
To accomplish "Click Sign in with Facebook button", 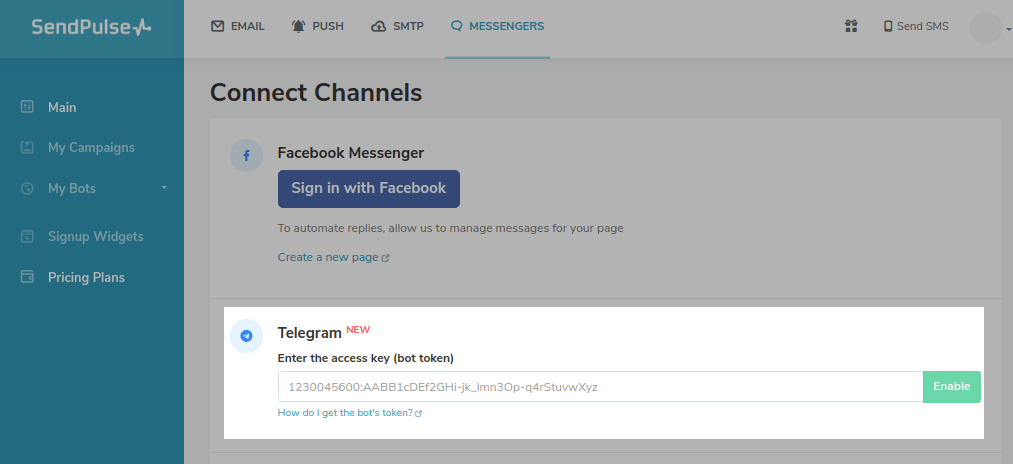I will tap(369, 189).
